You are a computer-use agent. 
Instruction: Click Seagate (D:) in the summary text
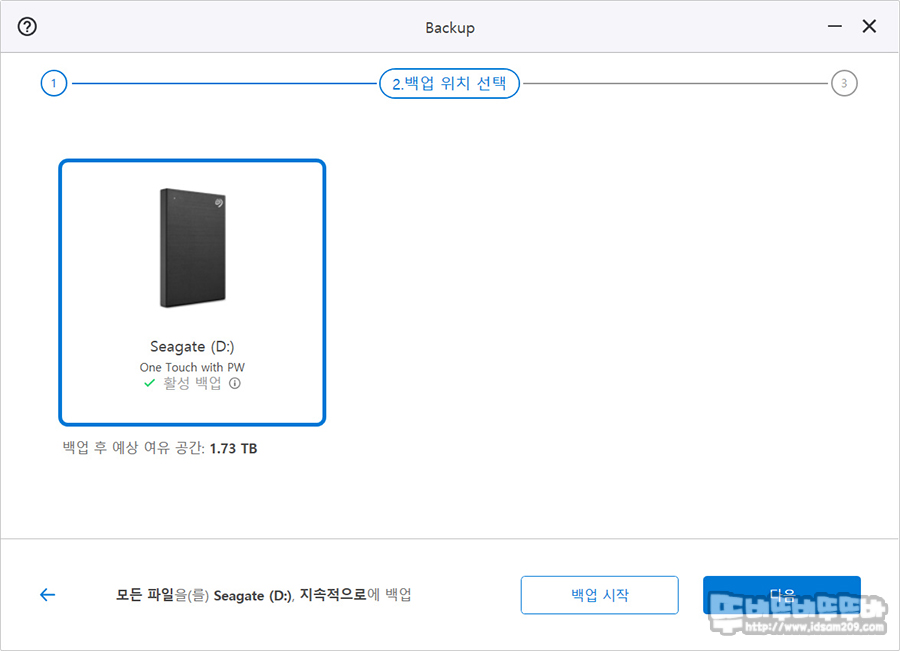253,596
